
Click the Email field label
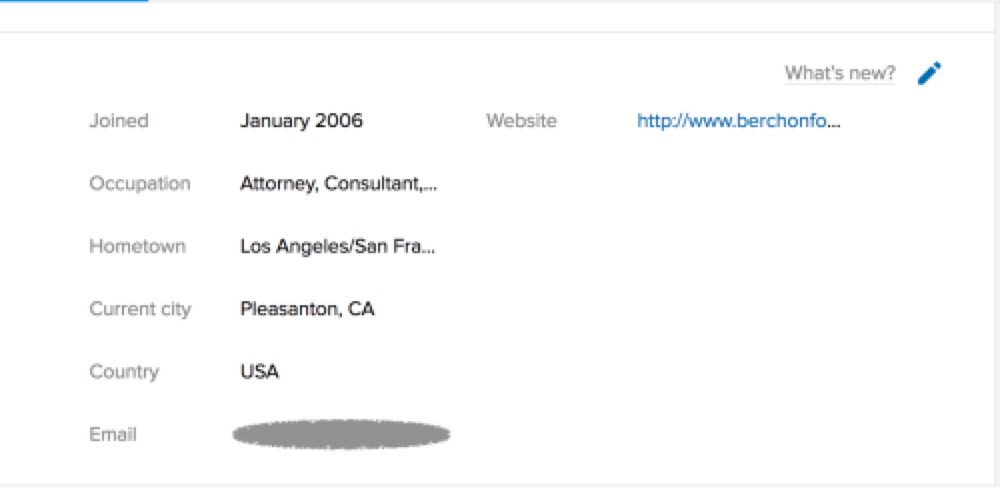pos(112,435)
